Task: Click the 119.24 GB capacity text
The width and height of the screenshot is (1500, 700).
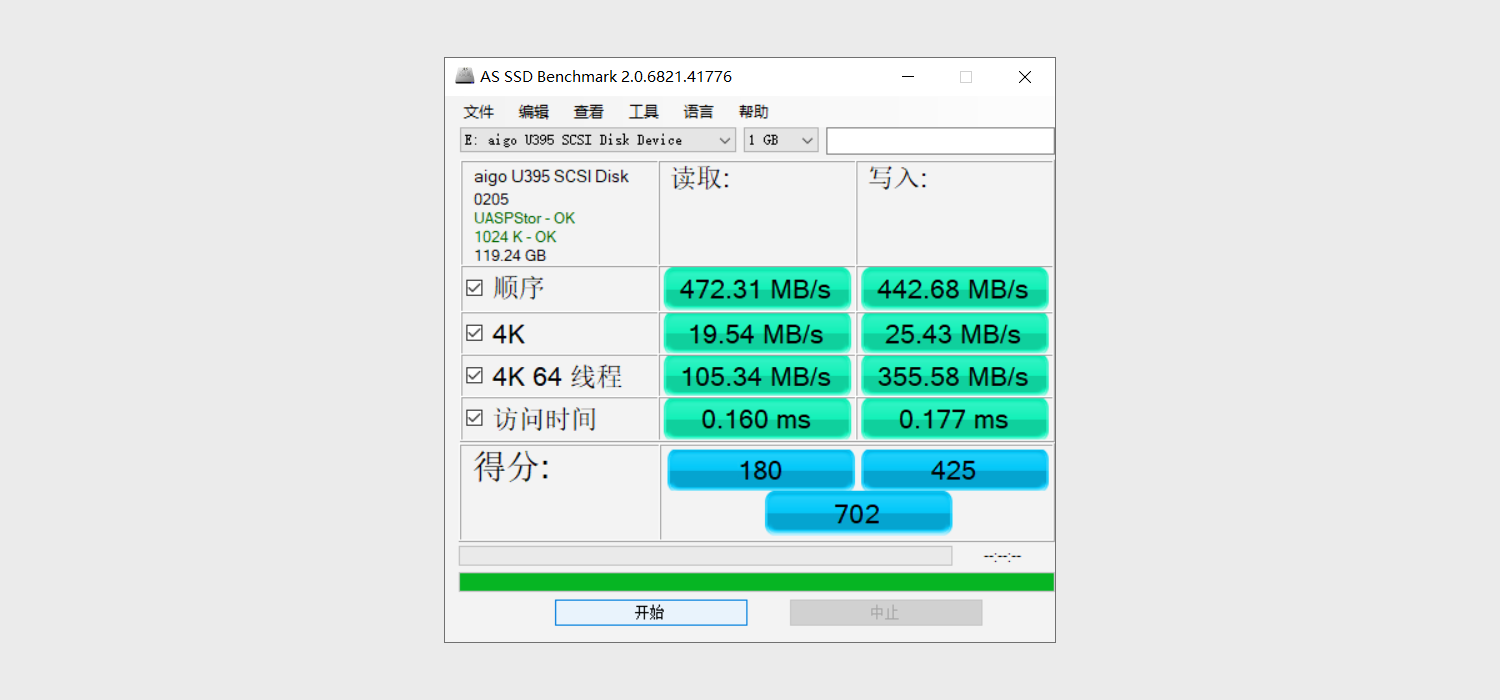Action: pyautogui.click(x=510, y=255)
